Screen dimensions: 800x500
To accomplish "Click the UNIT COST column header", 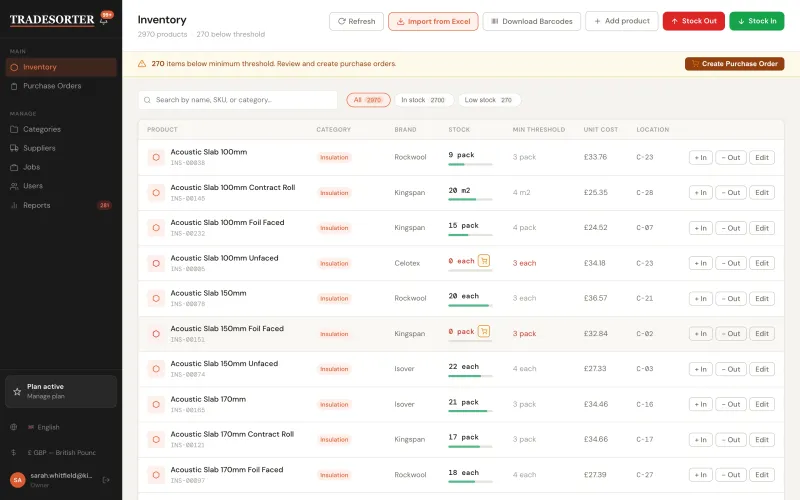I will [601, 130].
